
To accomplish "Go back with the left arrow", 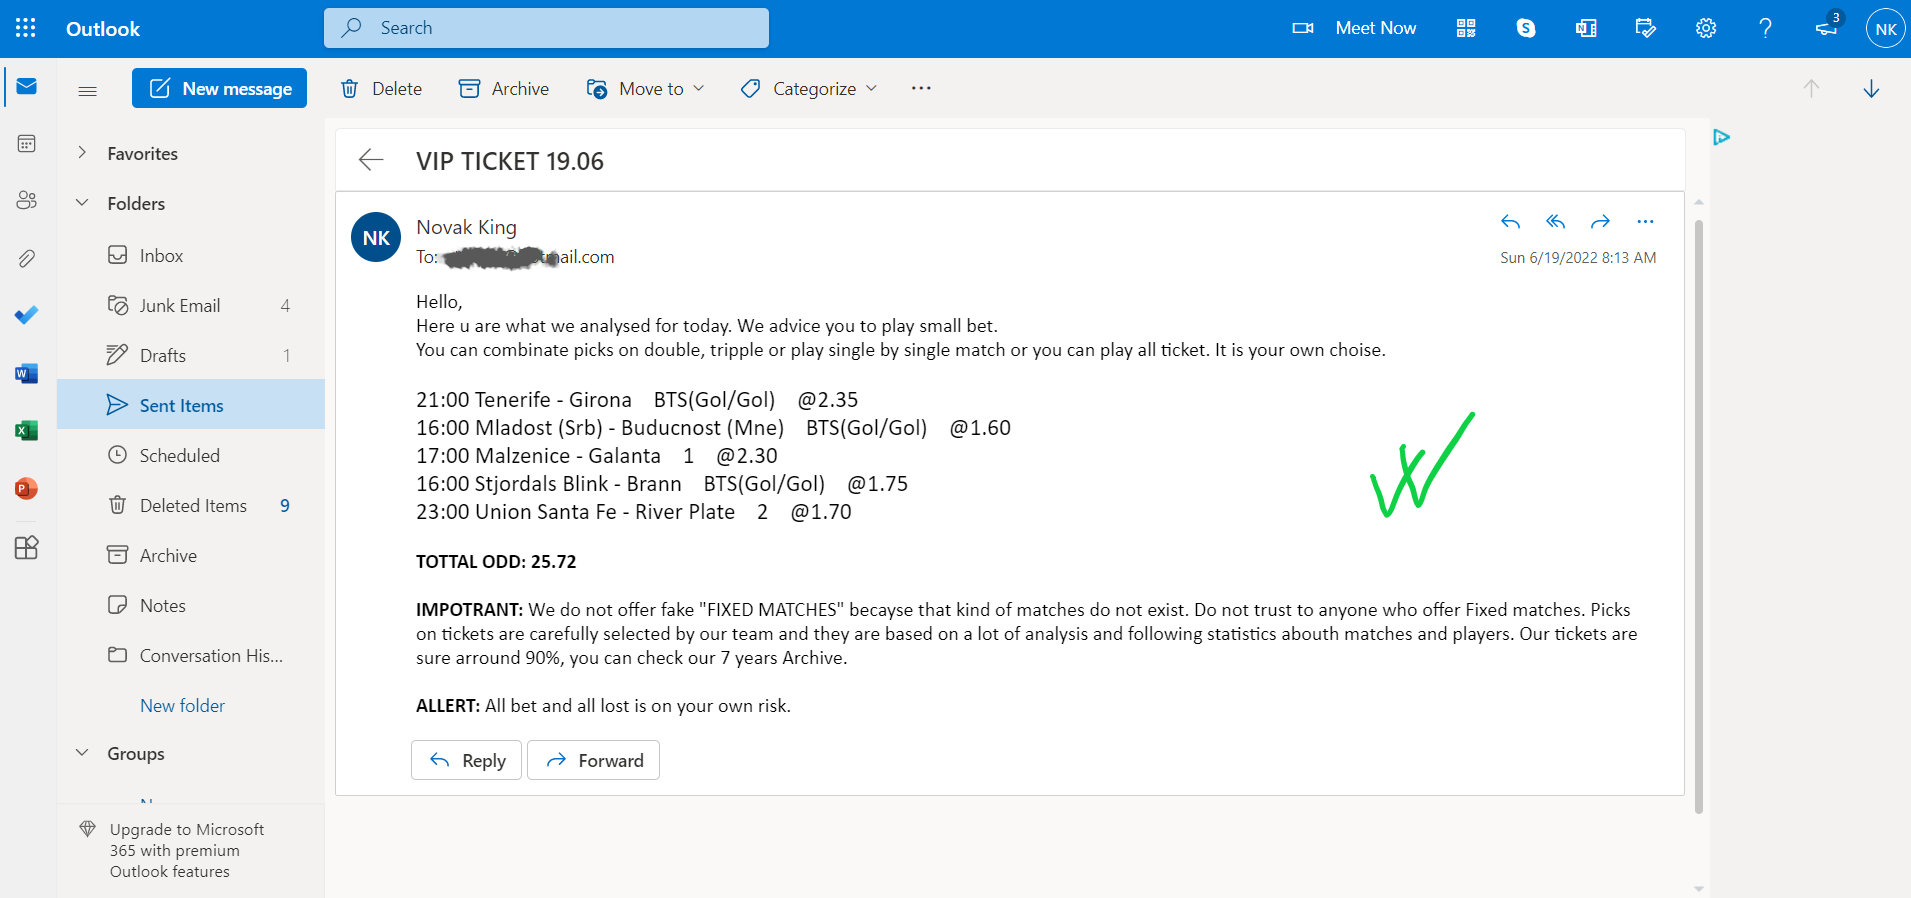I will coord(371,160).
